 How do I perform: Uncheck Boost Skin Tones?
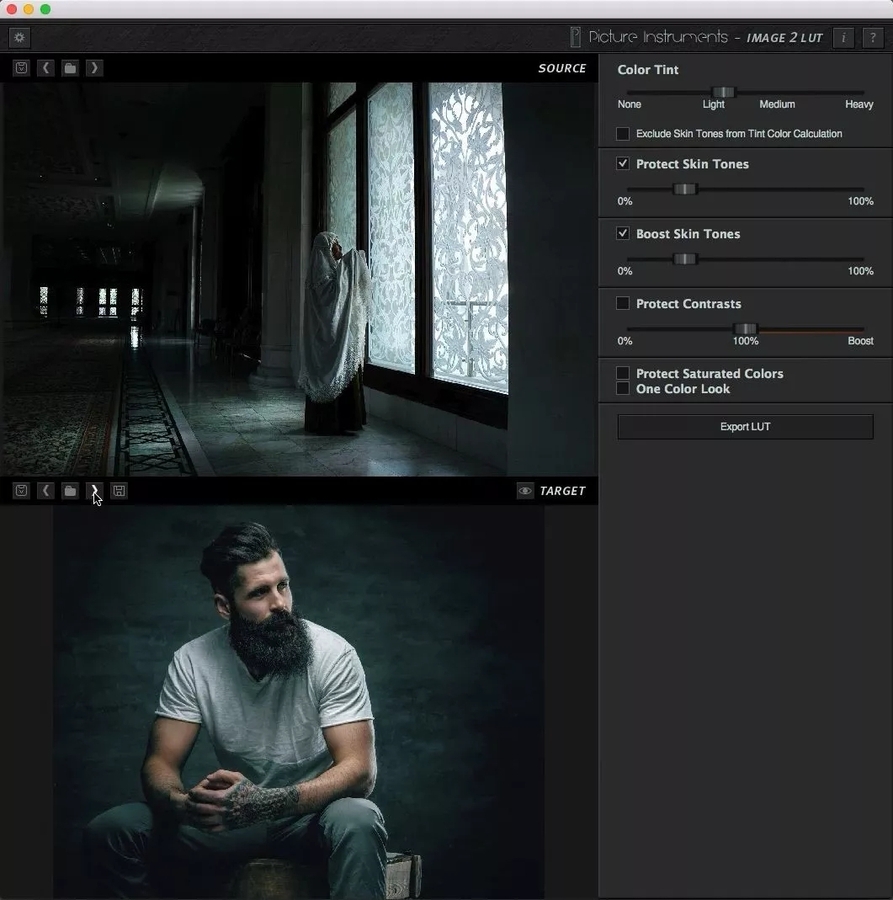tap(623, 234)
